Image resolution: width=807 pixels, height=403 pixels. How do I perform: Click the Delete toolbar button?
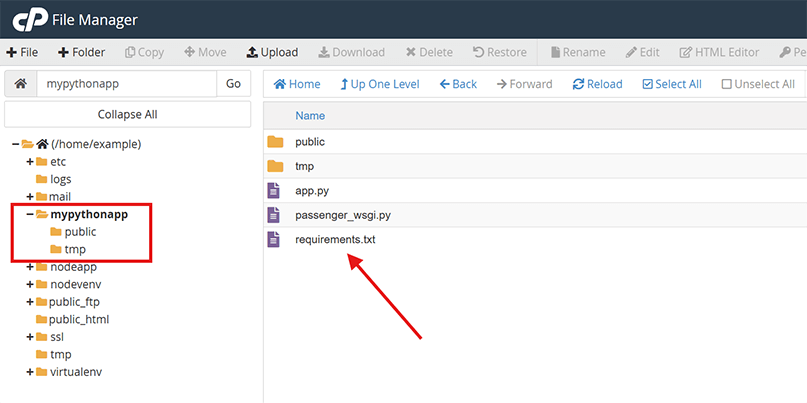(429, 52)
